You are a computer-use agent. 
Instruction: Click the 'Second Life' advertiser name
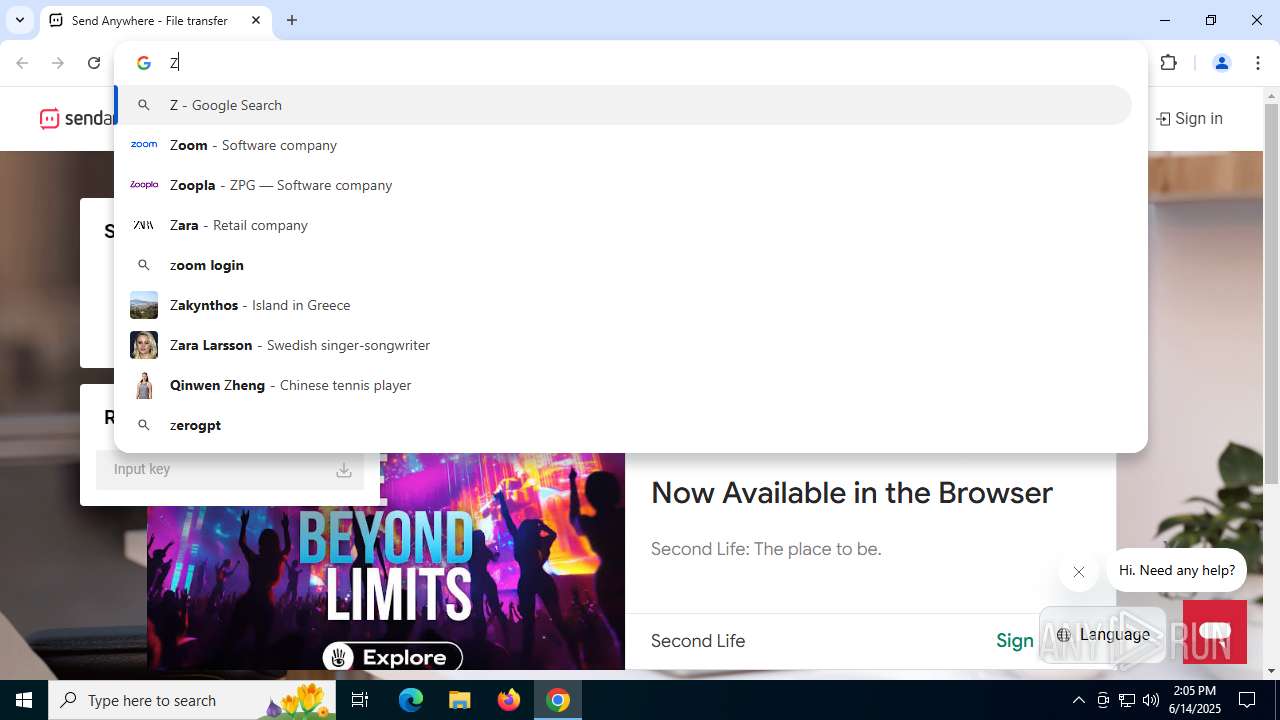698,641
